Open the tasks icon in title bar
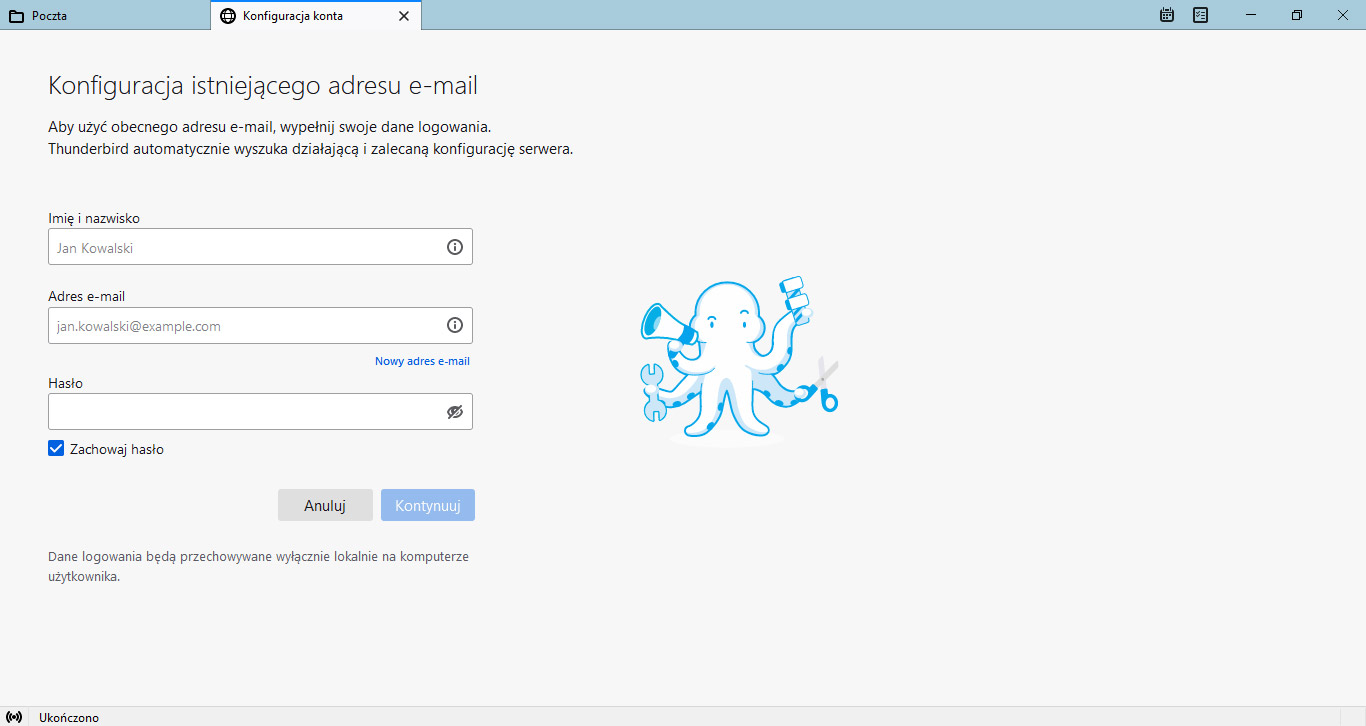This screenshot has height=726, width=1366. 1201,15
